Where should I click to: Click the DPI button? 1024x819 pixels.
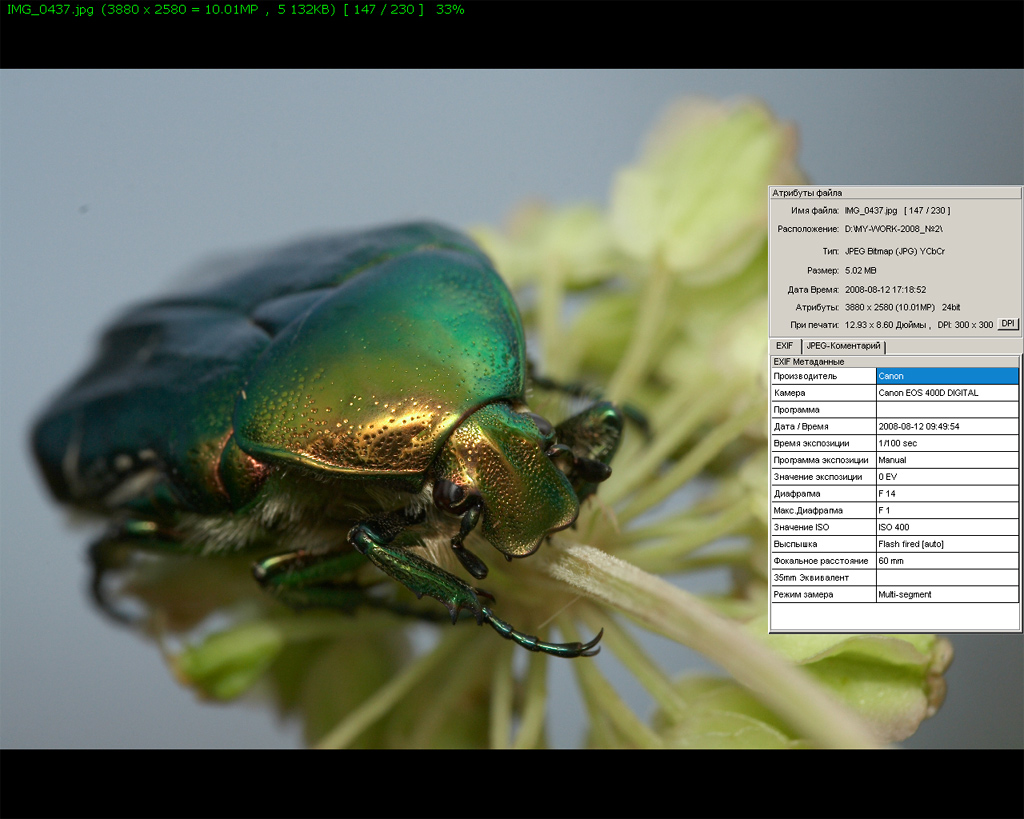pos(1008,324)
